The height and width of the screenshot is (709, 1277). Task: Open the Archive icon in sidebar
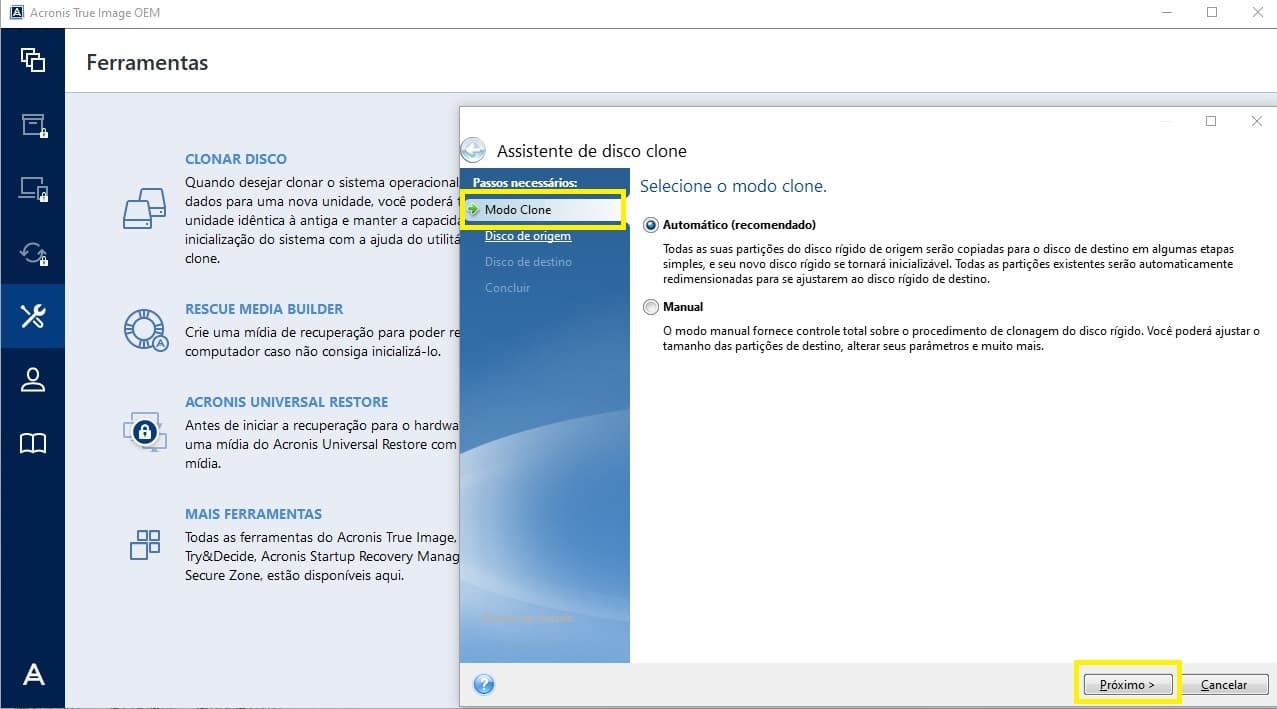(x=33, y=125)
